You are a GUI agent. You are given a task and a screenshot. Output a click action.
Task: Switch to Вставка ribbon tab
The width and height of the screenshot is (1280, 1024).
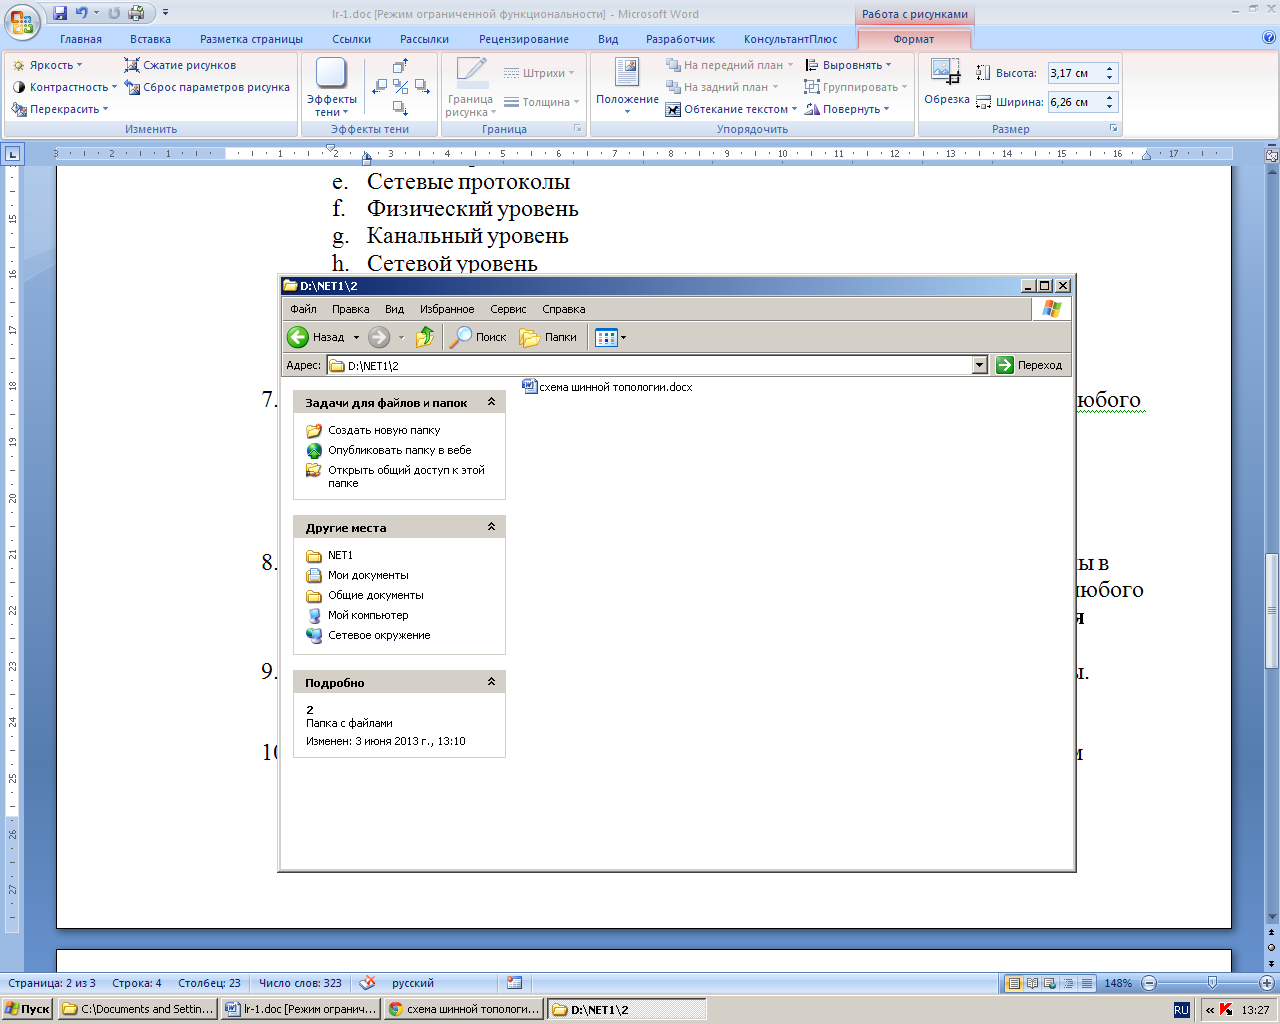(x=150, y=39)
